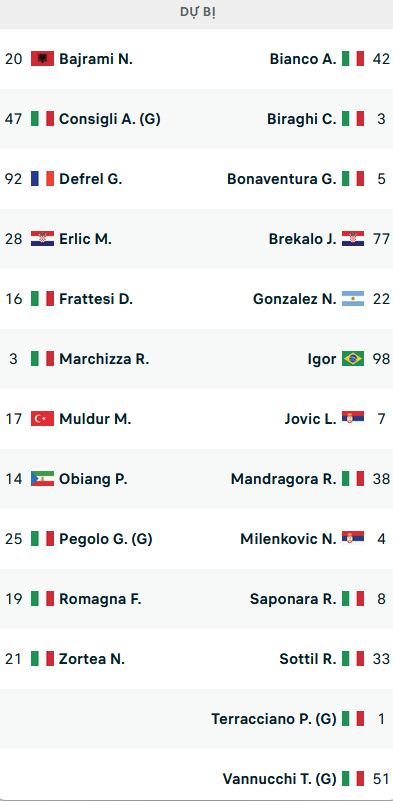Open player Frattesi D.
Image resolution: width=393 pixels, height=801 pixels.
point(96,299)
